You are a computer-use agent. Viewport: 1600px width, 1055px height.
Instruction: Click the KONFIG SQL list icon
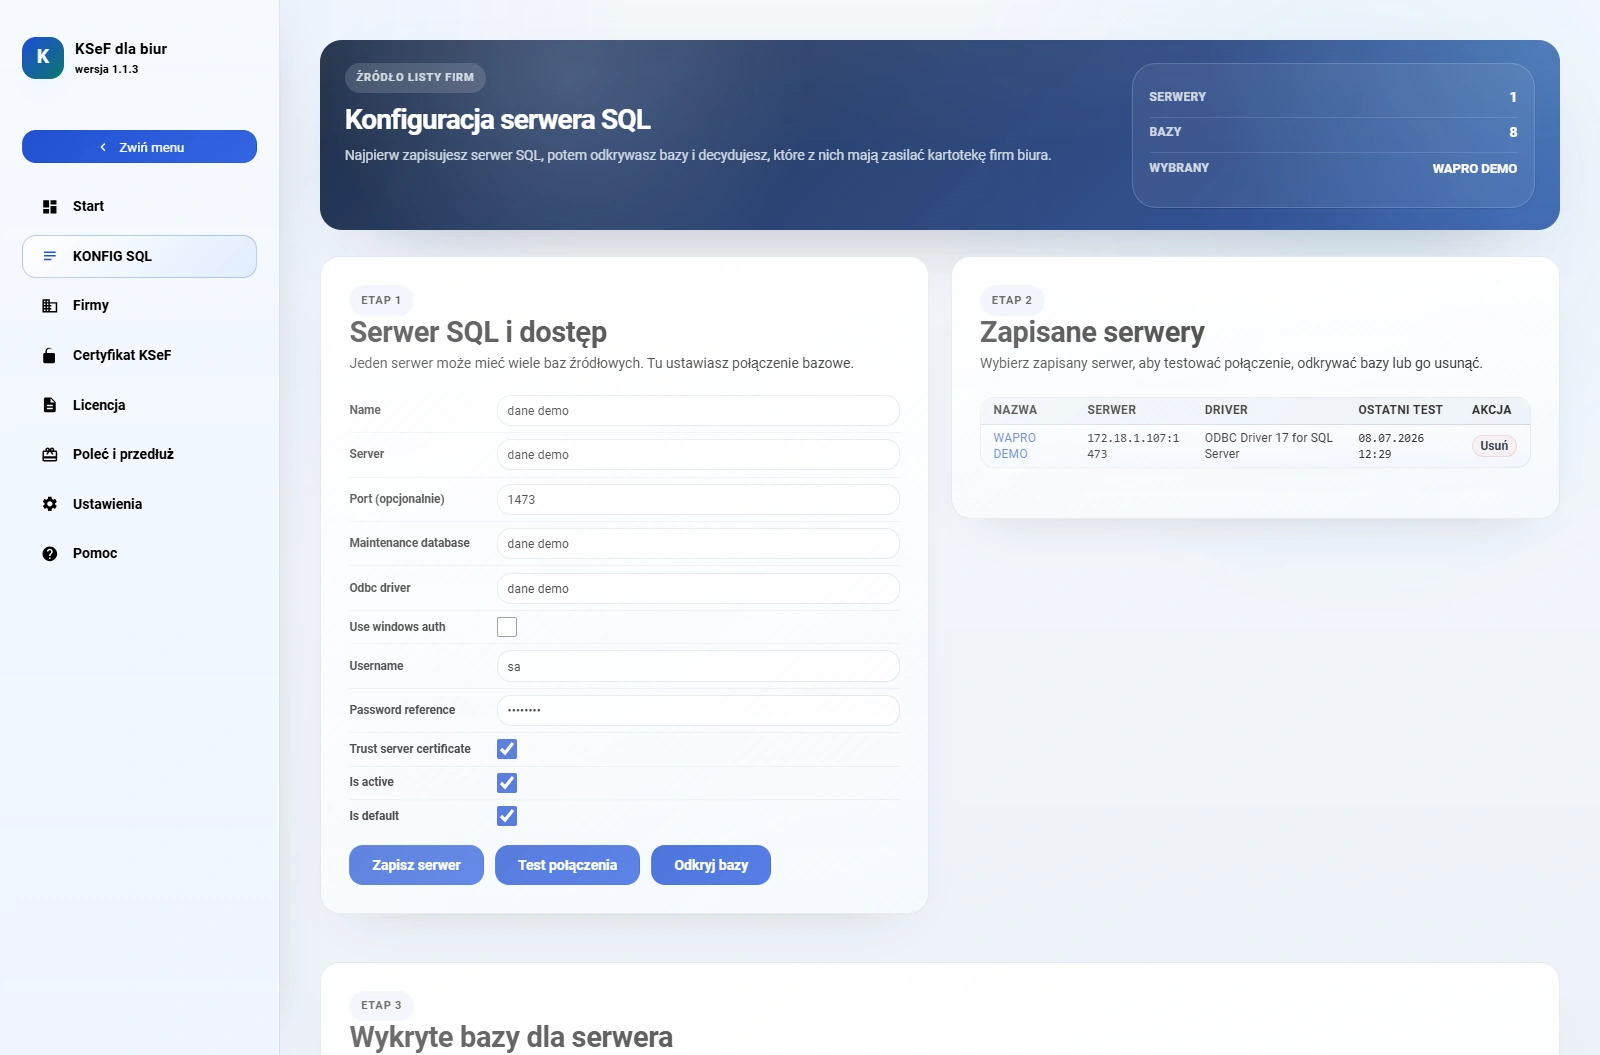(x=50, y=256)
